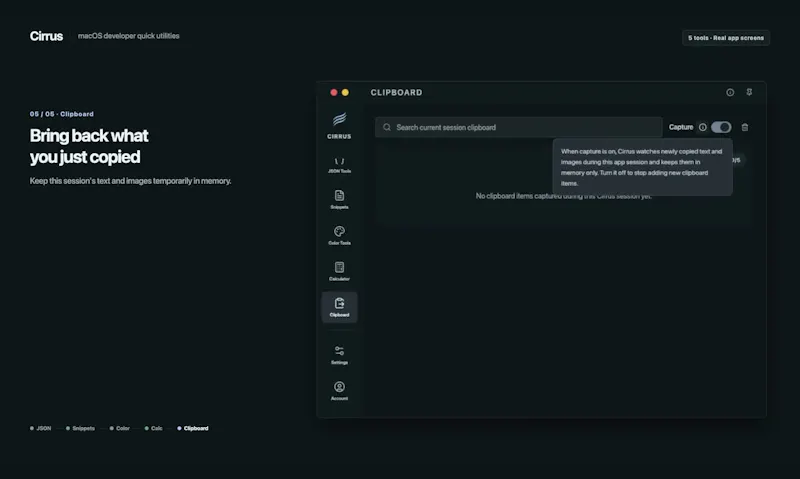The width and height of the screenshot is (800, 479).
Task: Click the info icon in title bar
Action: 730,92
